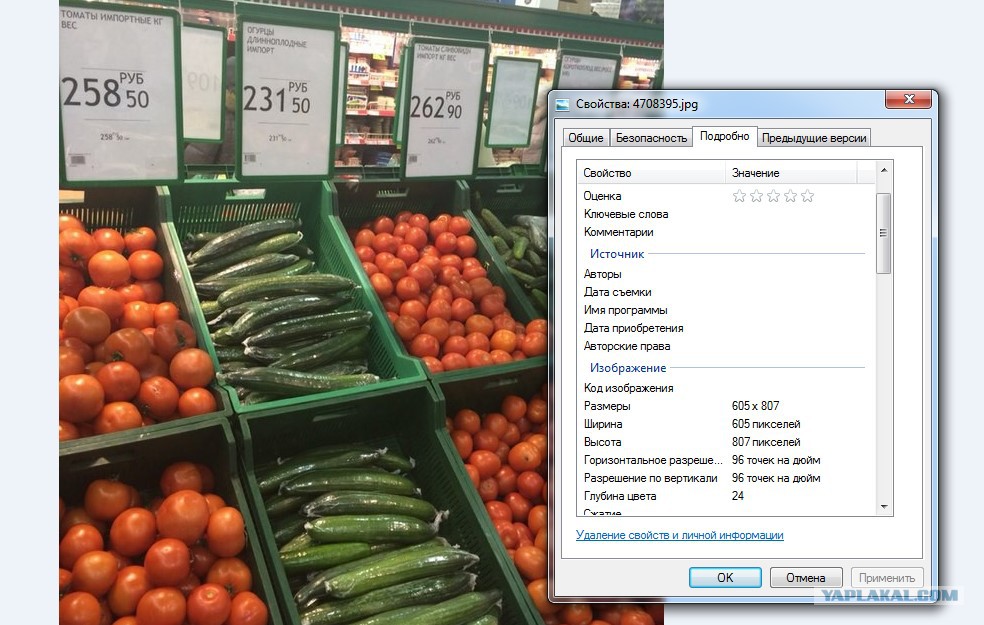Screen dimensions: 984x625
Task: Click the Отмена button
Action: click(806, 577)
